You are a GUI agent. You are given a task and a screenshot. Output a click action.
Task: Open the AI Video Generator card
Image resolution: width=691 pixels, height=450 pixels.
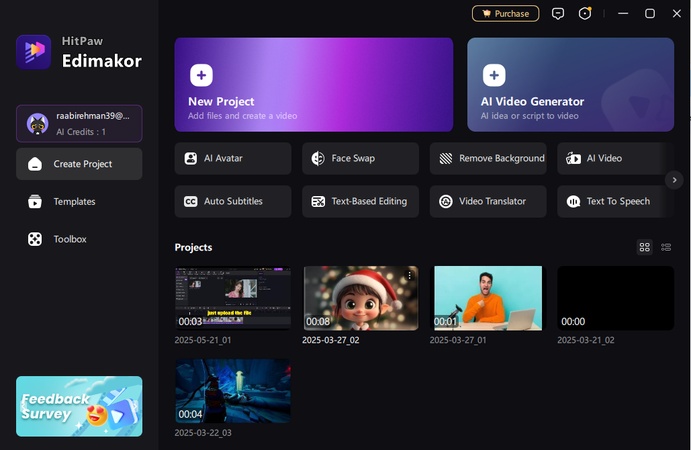point(570,85)
